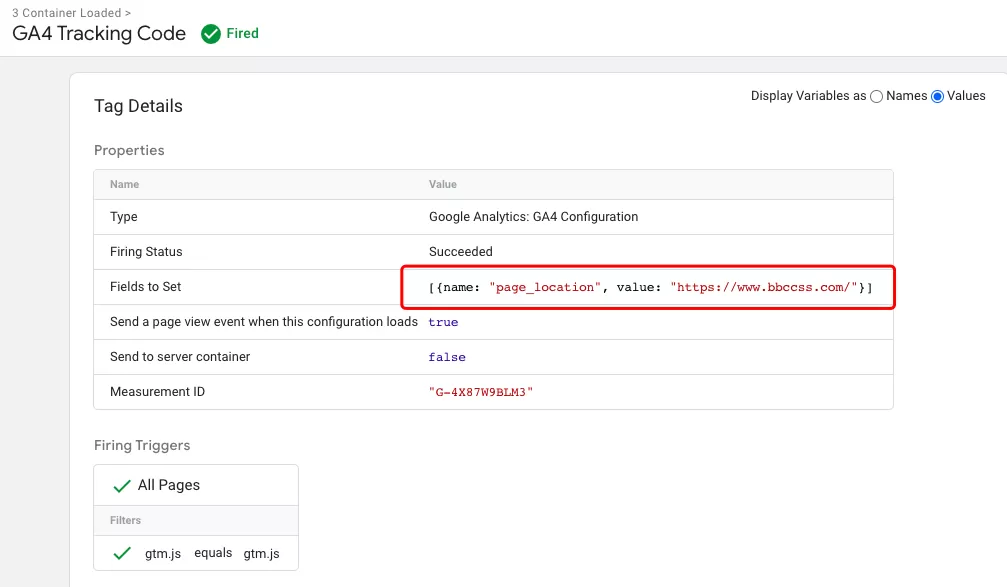Click the "GA4 Tracking Code" title
1007x587 pixels.
click(99, 33)
